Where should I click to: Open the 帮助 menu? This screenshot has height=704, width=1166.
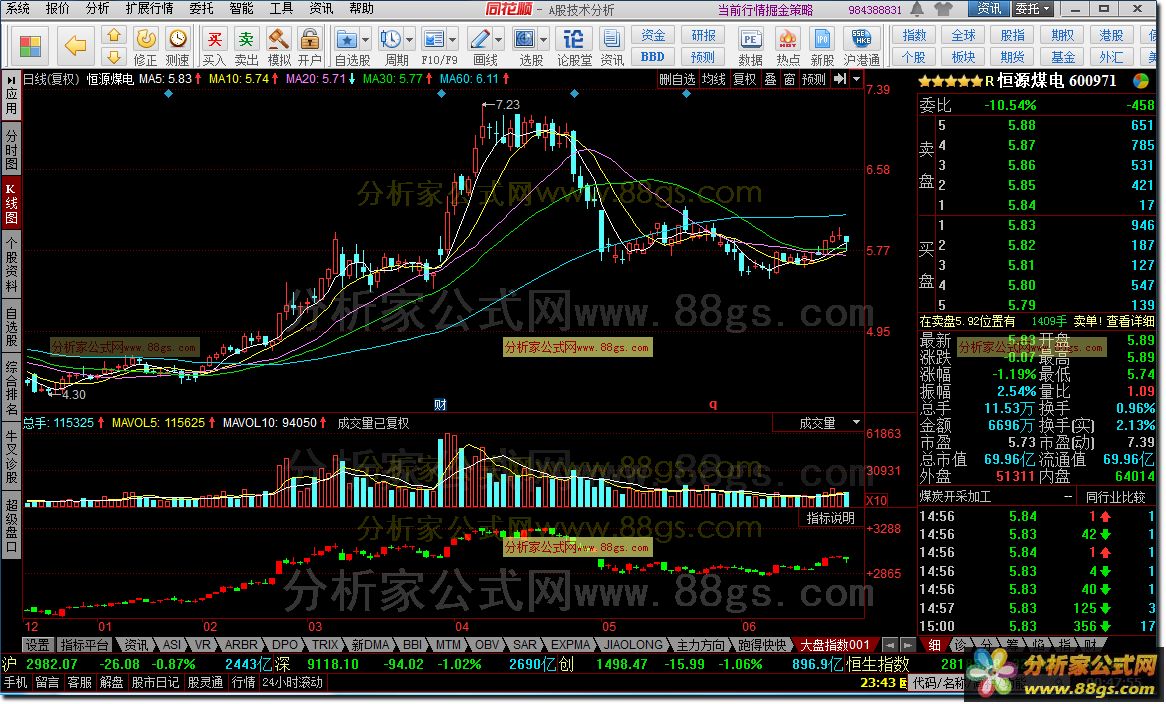[x=361, y=8]
